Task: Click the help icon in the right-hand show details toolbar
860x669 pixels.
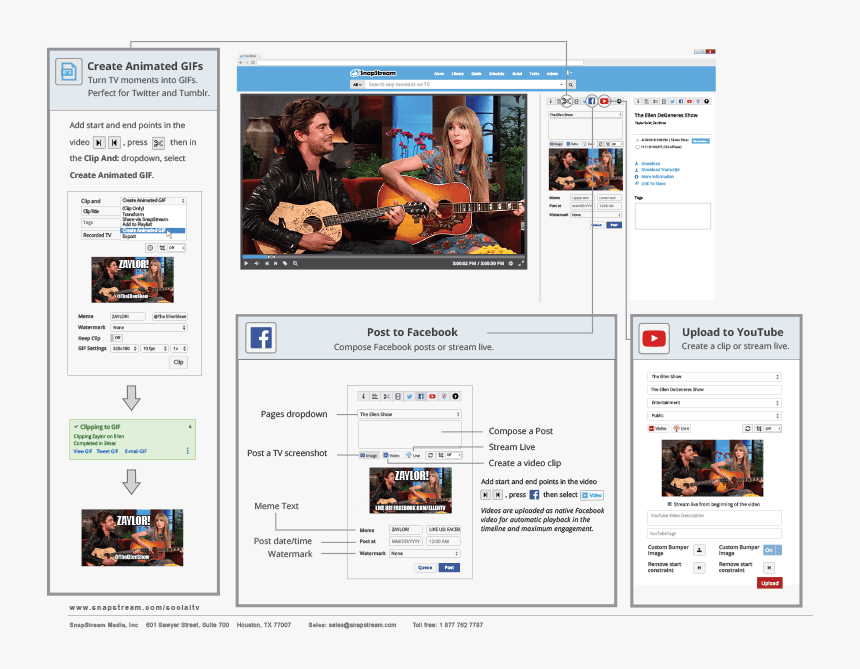Action: [706, 101]
